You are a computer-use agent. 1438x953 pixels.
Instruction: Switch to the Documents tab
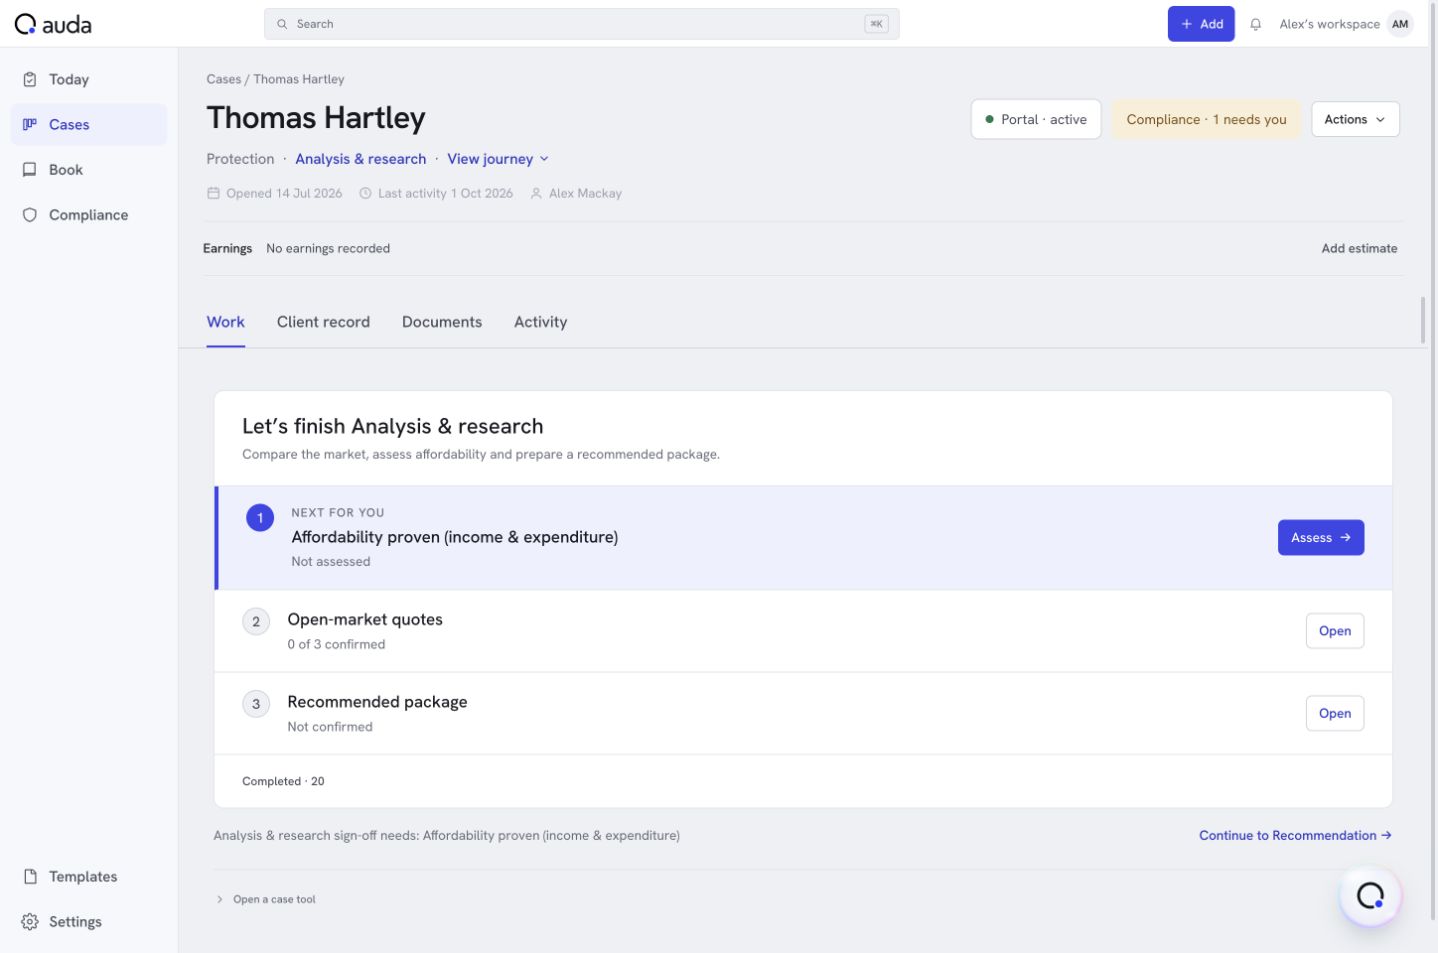(x=442, y=322)
